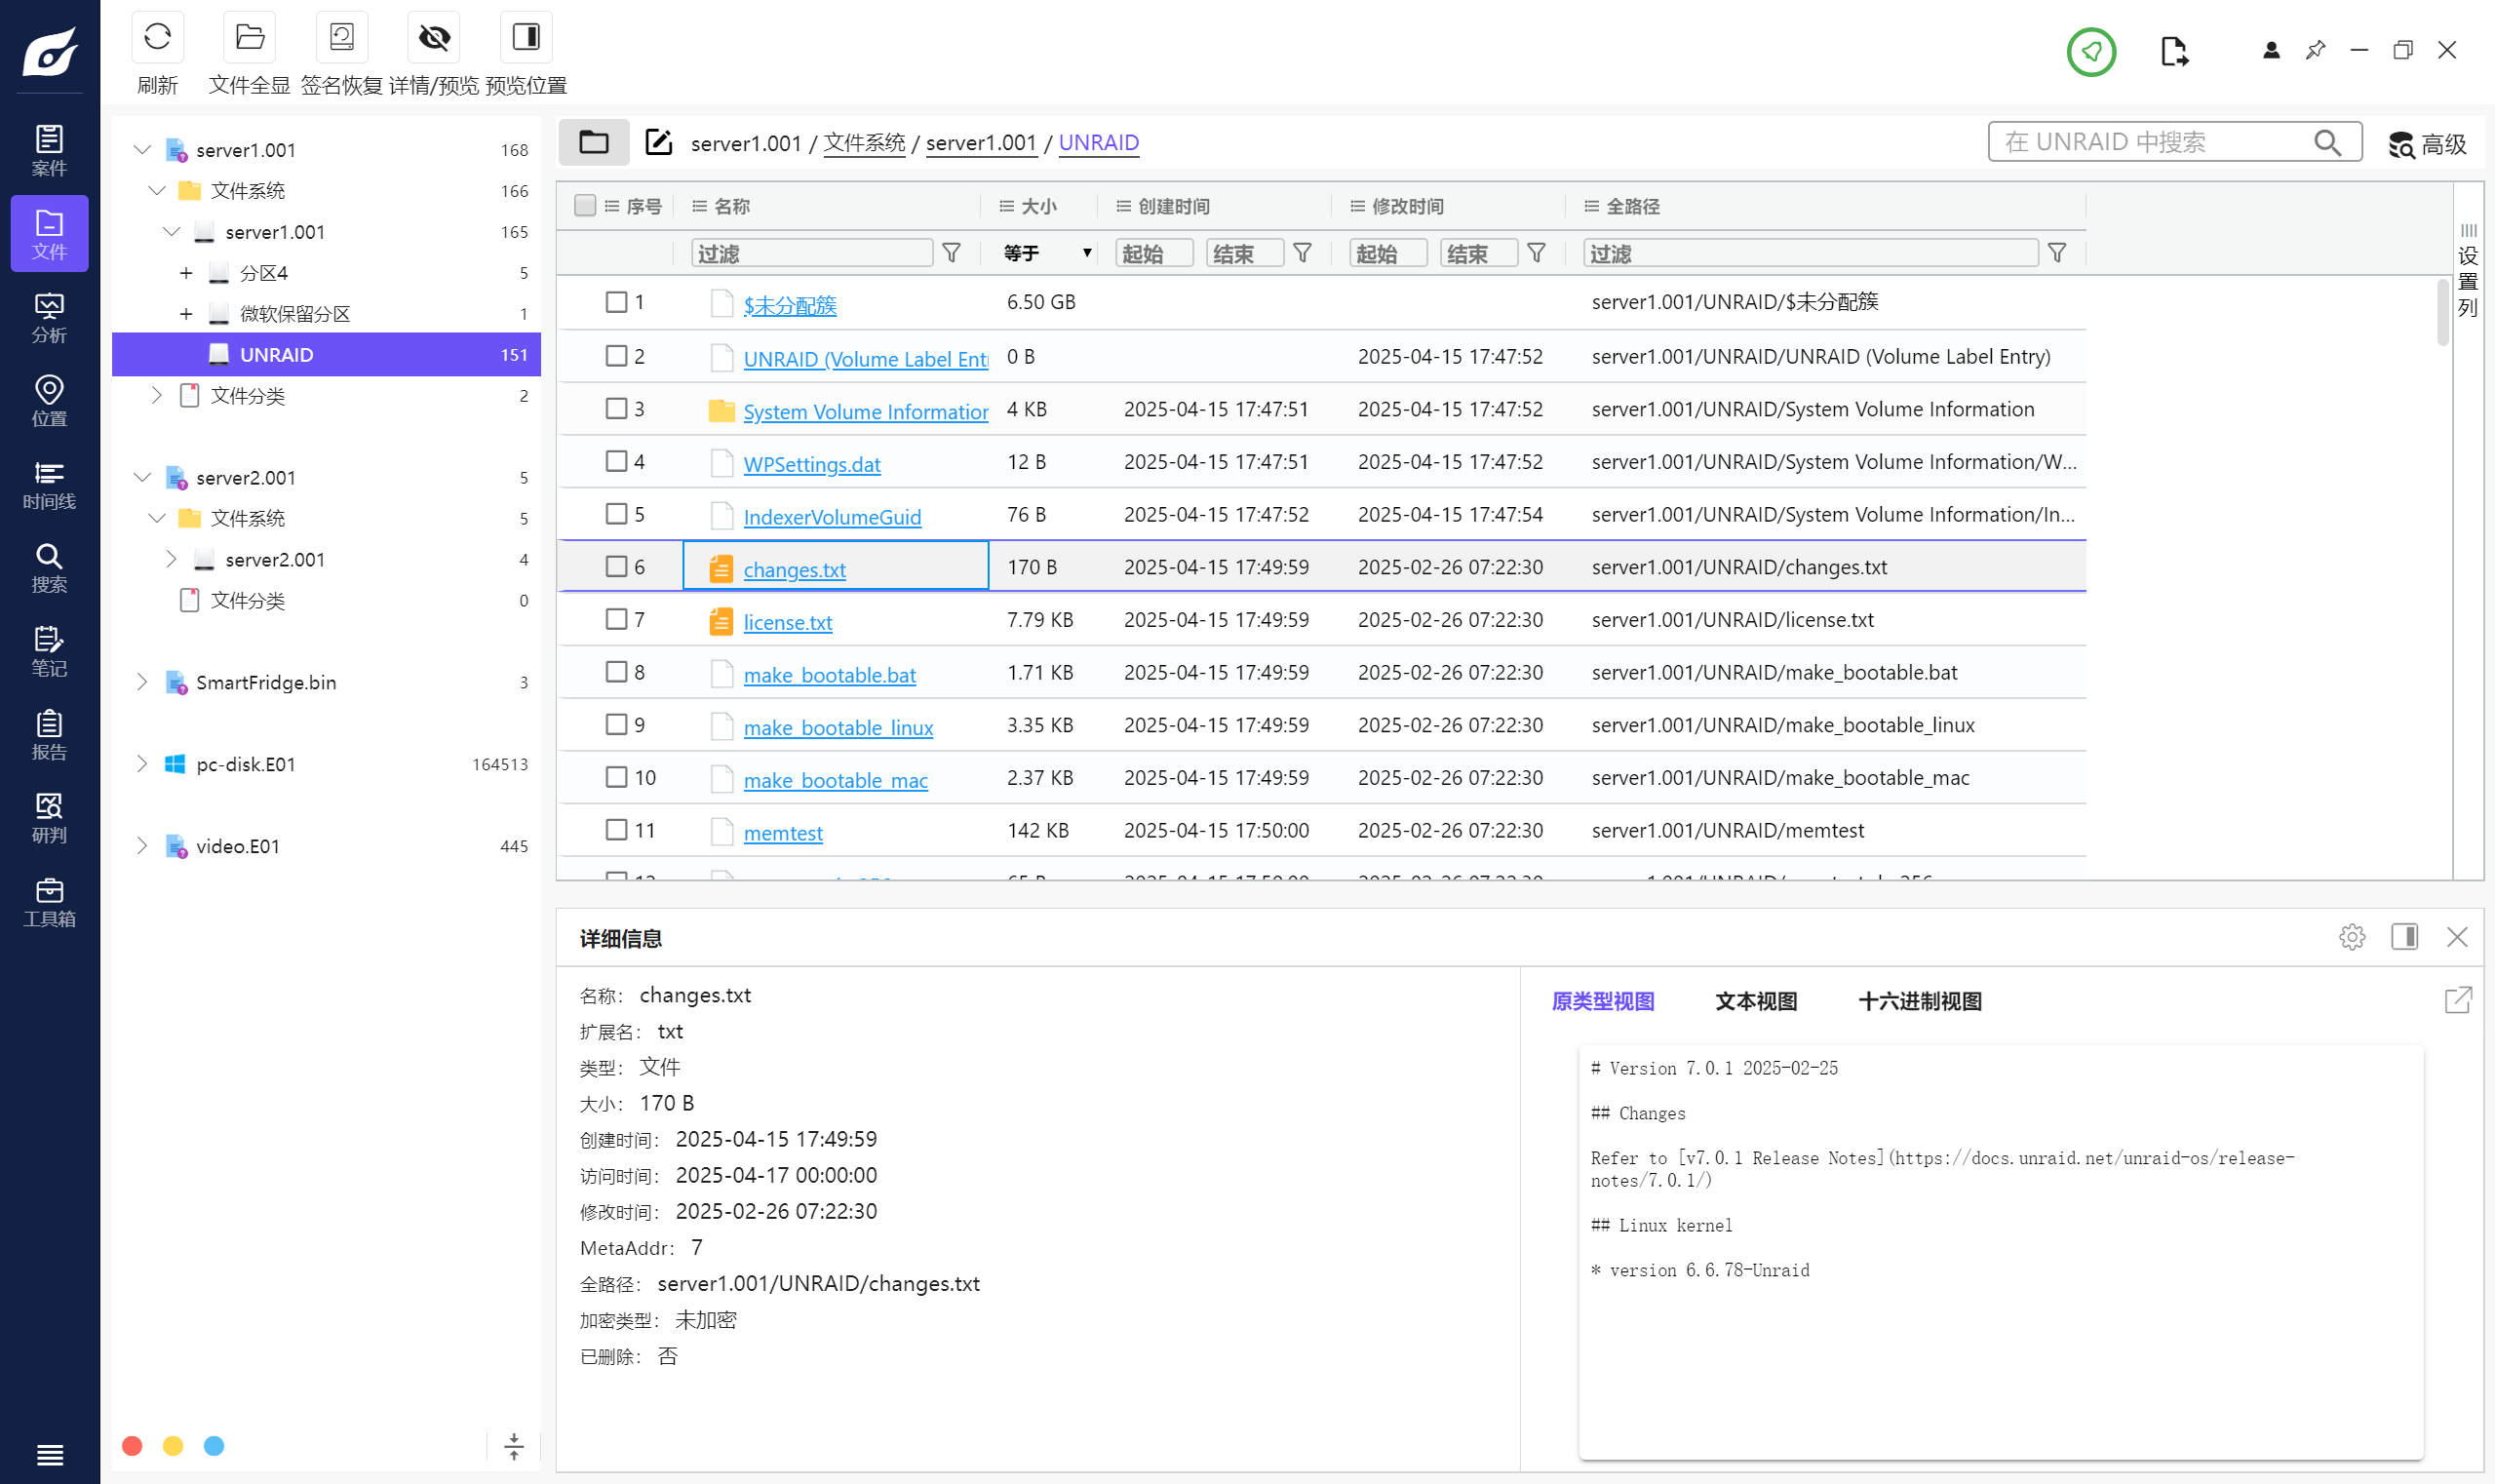Image resolution: width=2495 pixels, height=1484 pixels.
Task: Check the box for row 1 $未分配簇
Action: (x=616, y=301)
